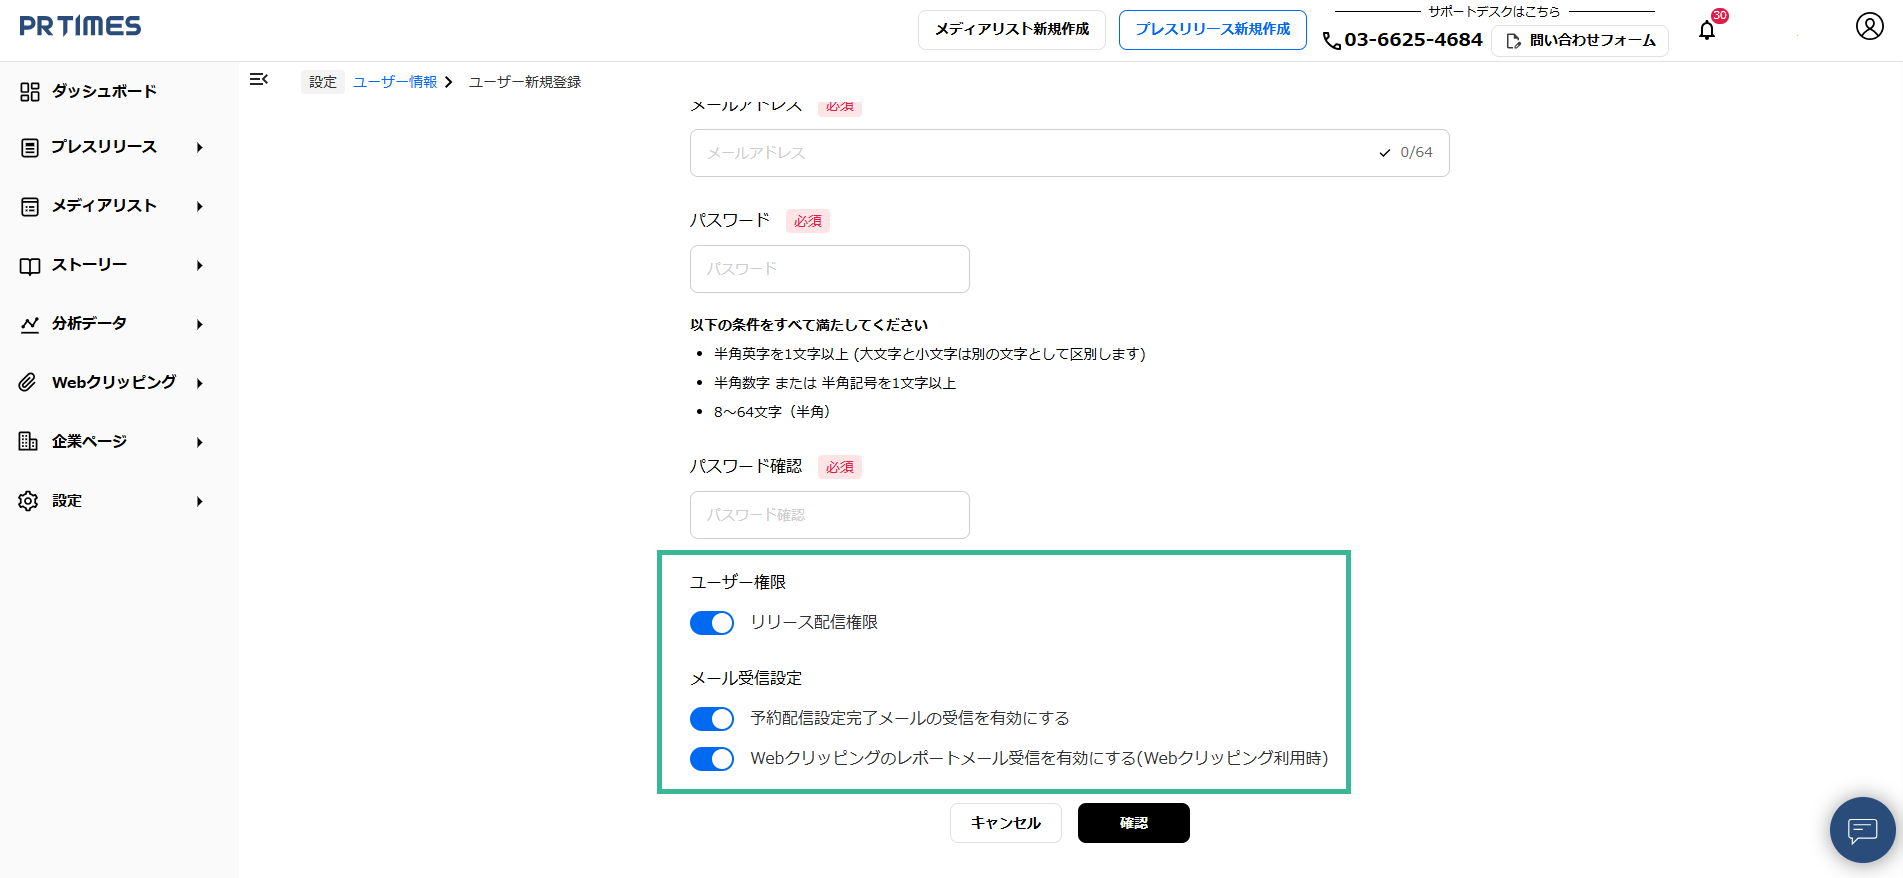1903x878 pixels.
Task: Toggle the リリース配信権限 switch
Action: click(712, 623)
